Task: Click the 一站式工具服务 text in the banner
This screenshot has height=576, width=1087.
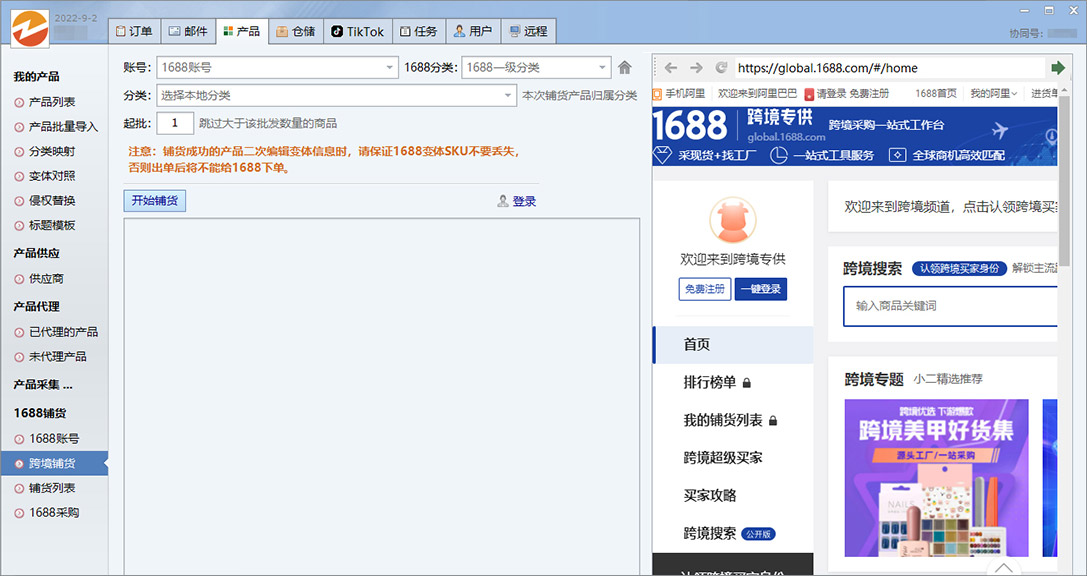Action: (x=833, y=155)
